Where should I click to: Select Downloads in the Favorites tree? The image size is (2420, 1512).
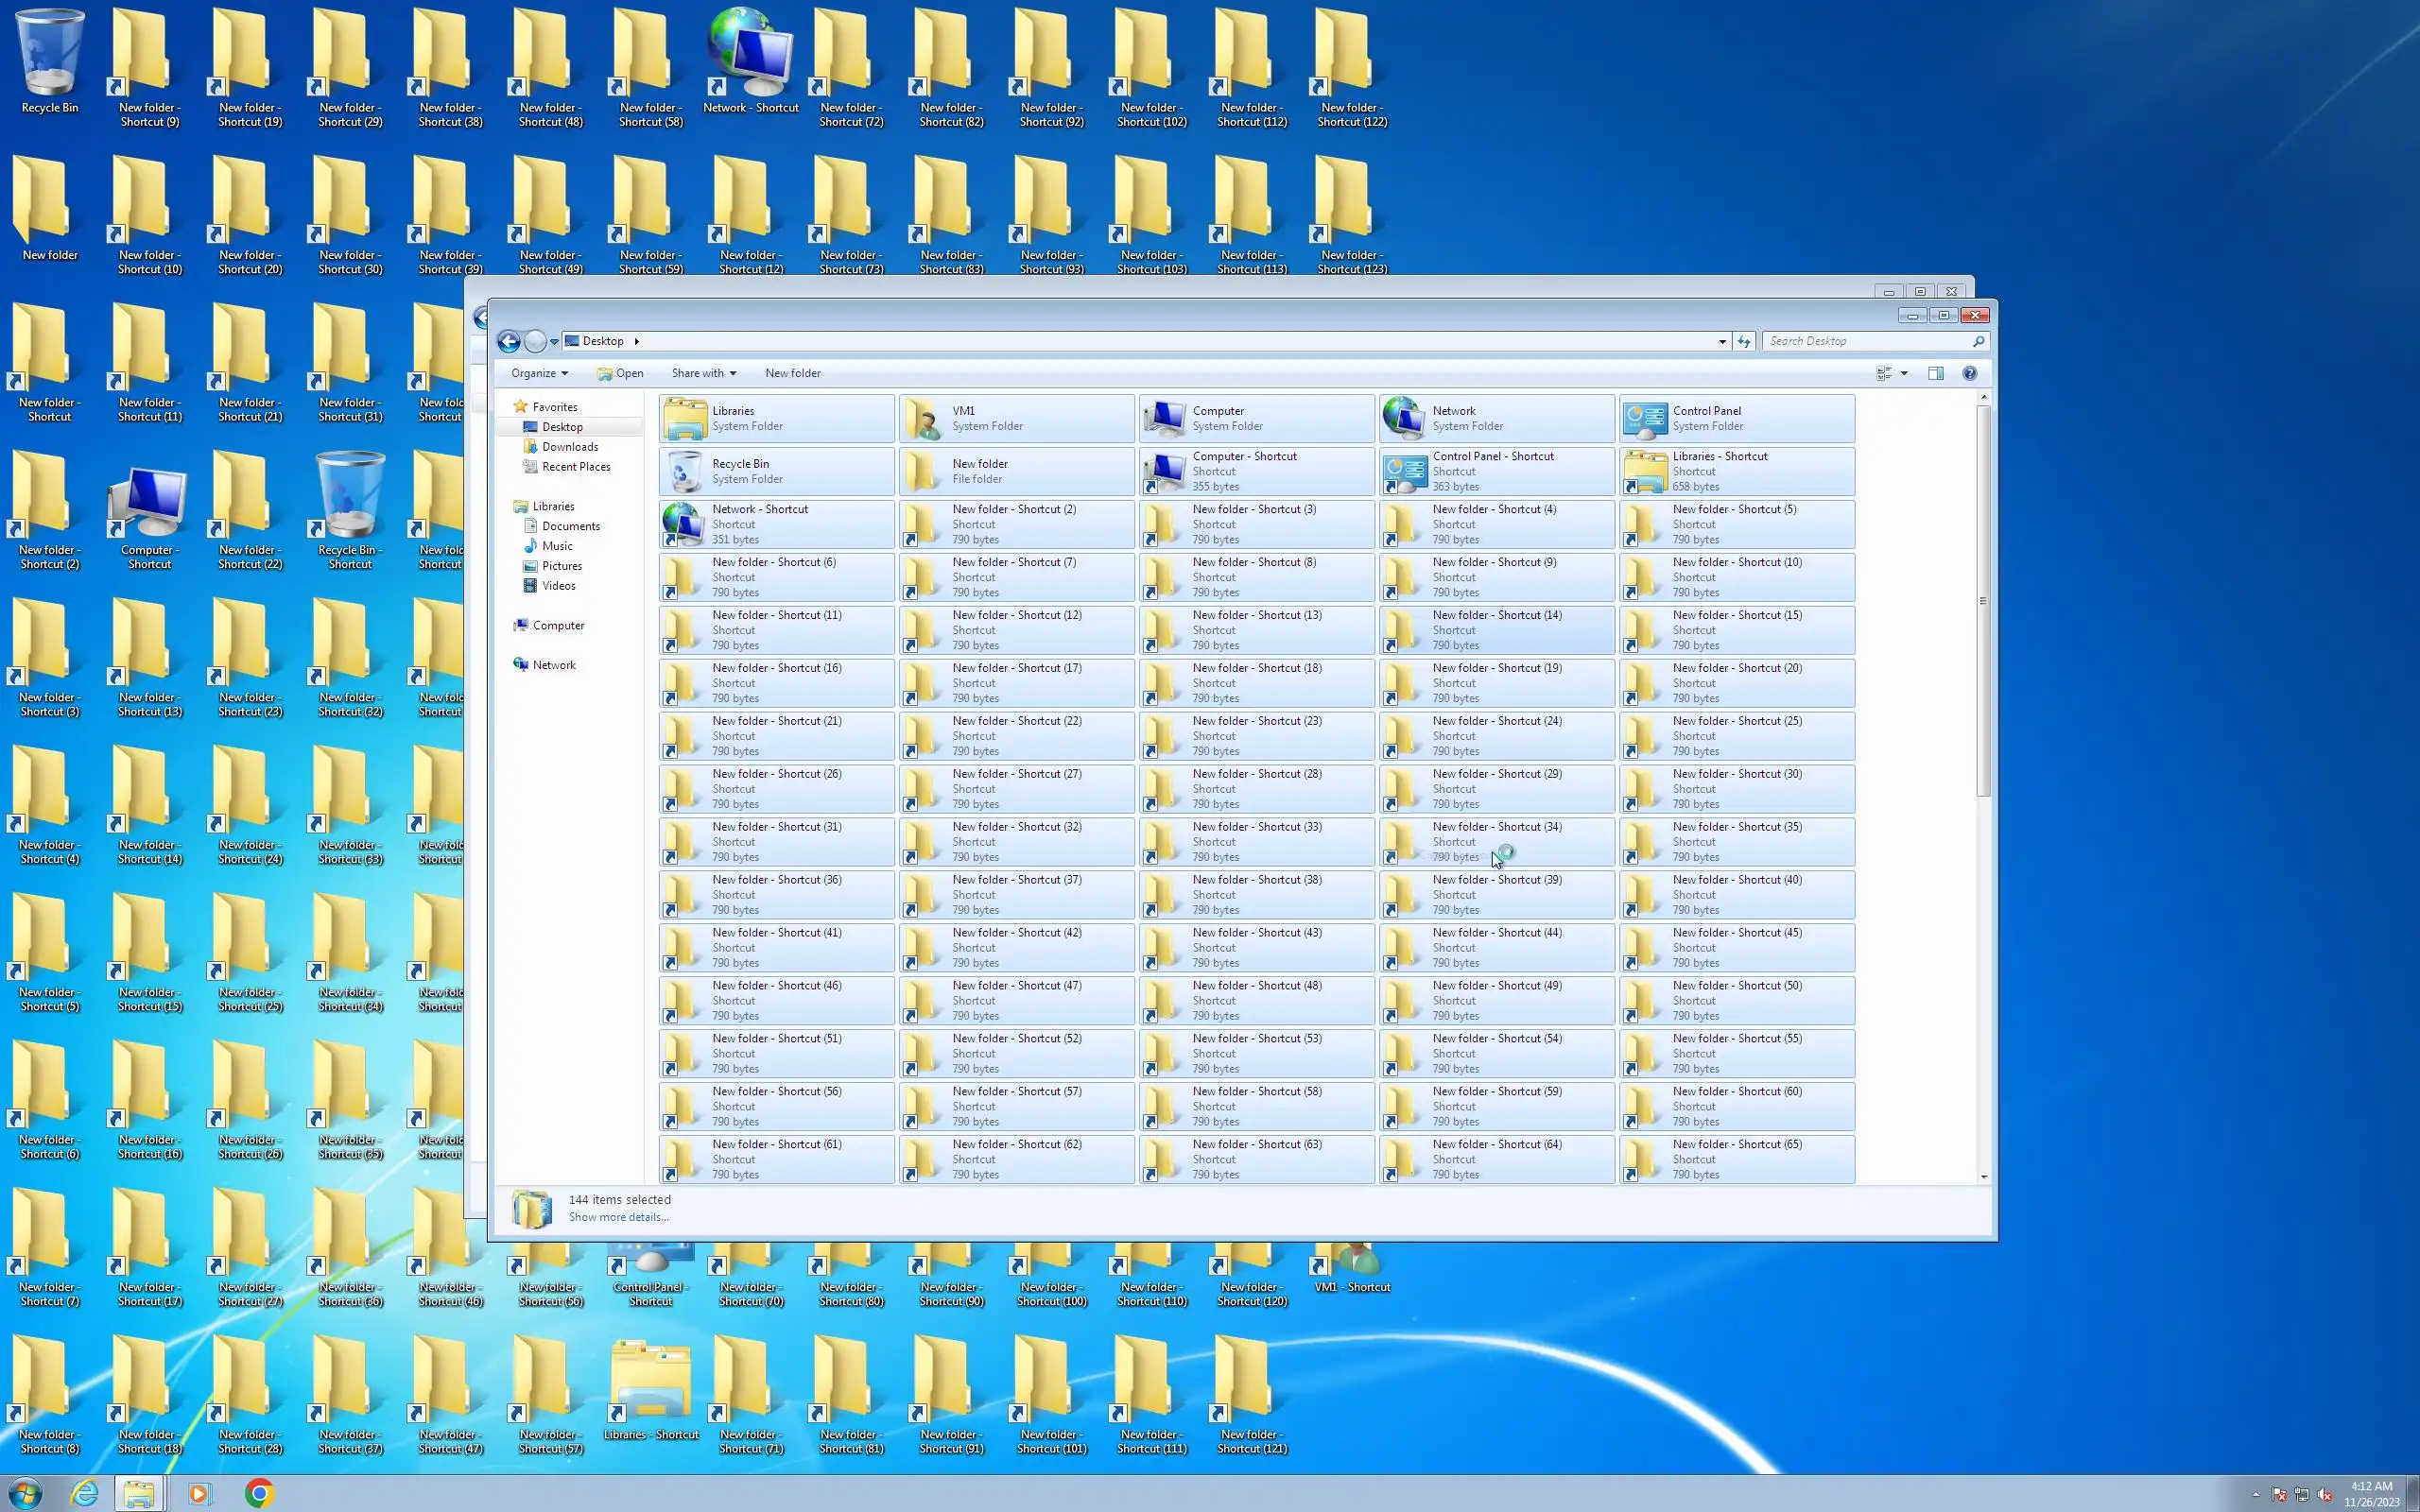tap(569, 447)
